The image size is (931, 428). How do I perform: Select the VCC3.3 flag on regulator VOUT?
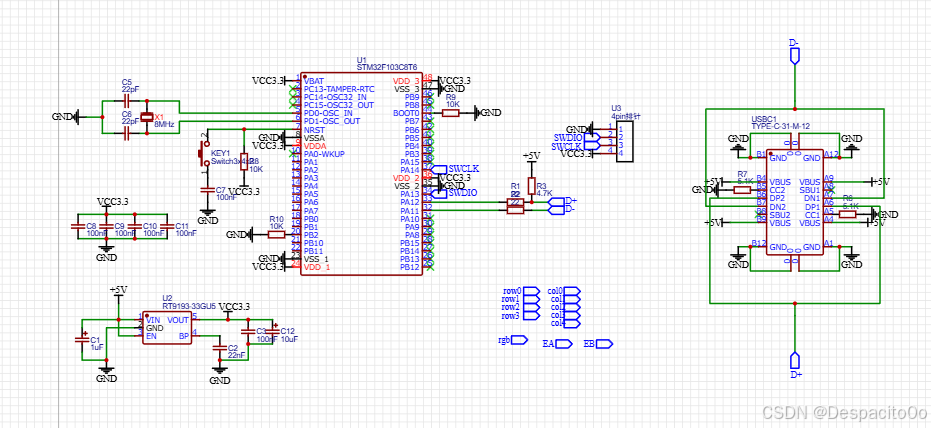235,306
